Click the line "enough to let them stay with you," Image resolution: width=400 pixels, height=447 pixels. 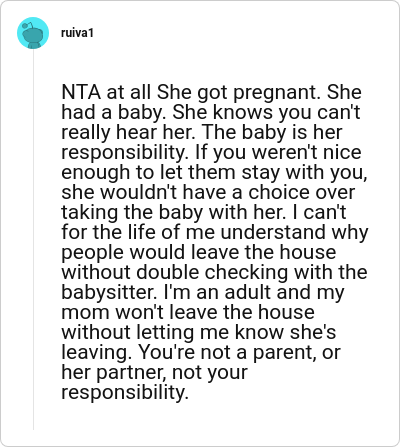click(214, 172)
